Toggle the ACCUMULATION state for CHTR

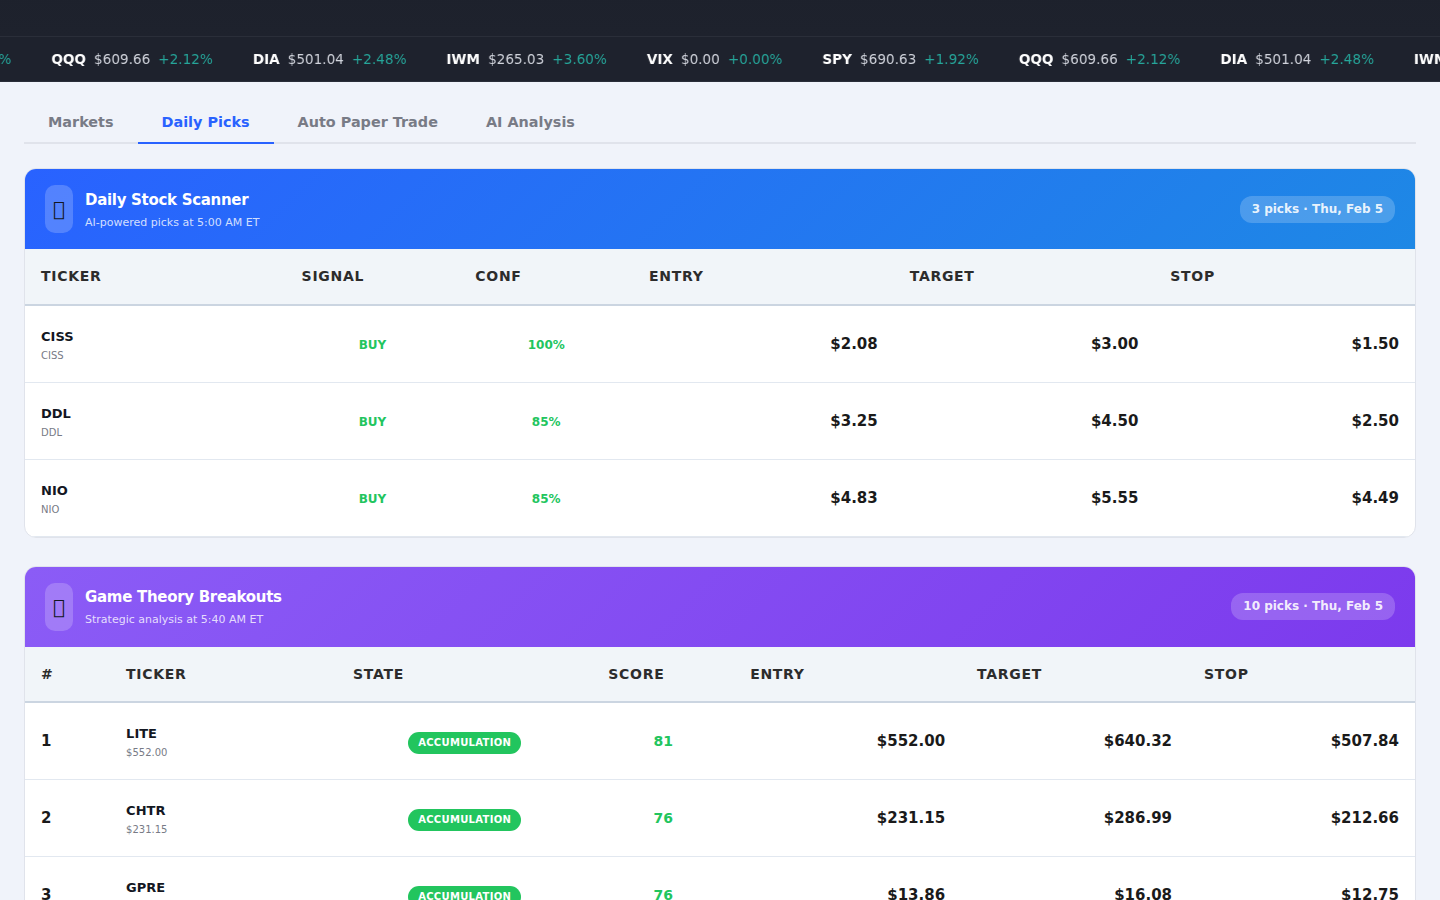point(464,819)
